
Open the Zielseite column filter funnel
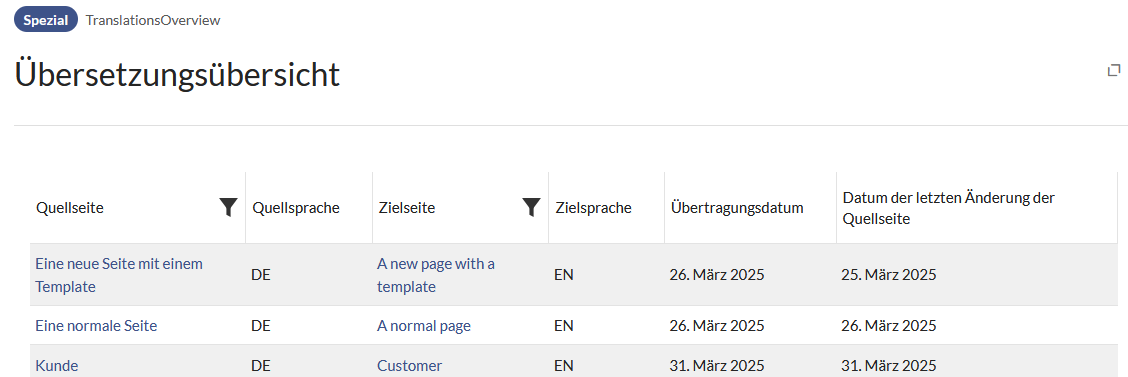pyautogui.click(x=531, y=208)
